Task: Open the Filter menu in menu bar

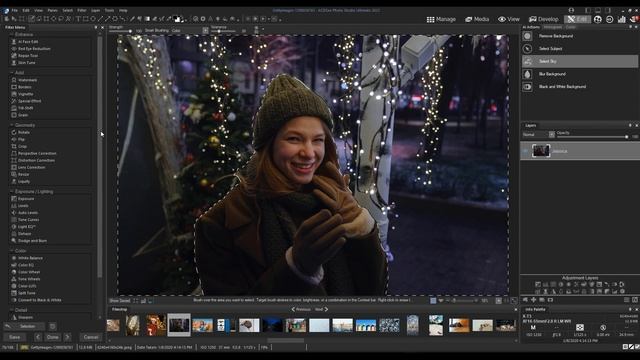Action: pyautogui.click(x=82, y=10)
